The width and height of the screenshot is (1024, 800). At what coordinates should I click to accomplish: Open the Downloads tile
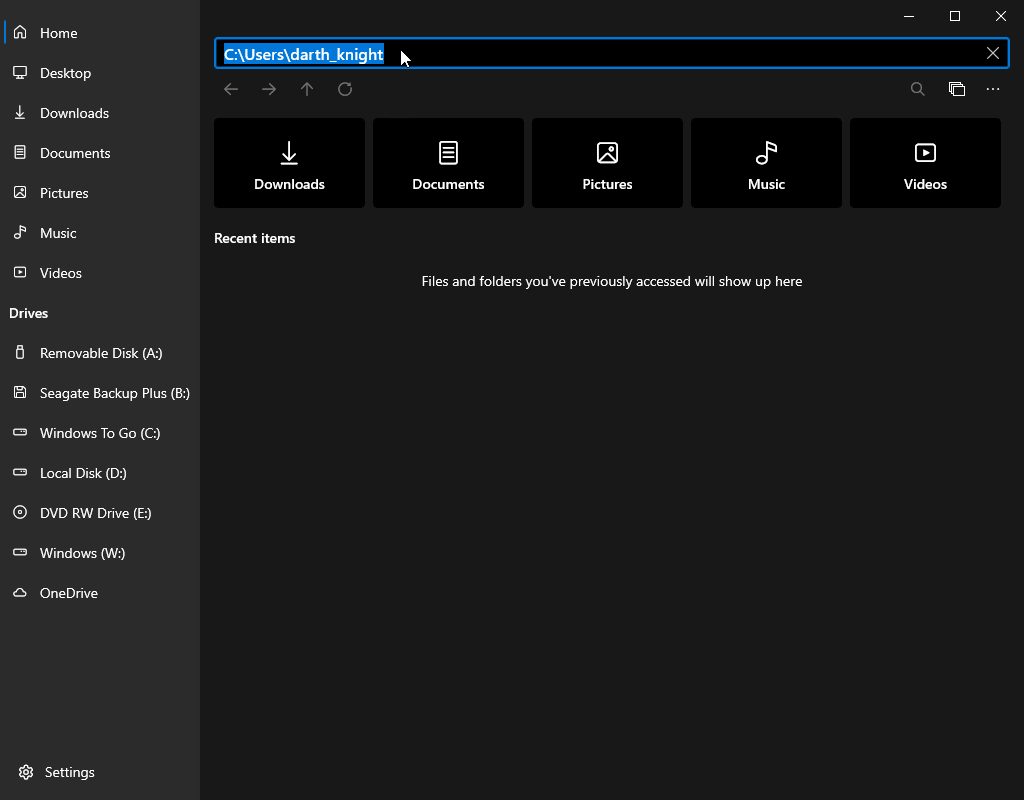pos(289,163)
